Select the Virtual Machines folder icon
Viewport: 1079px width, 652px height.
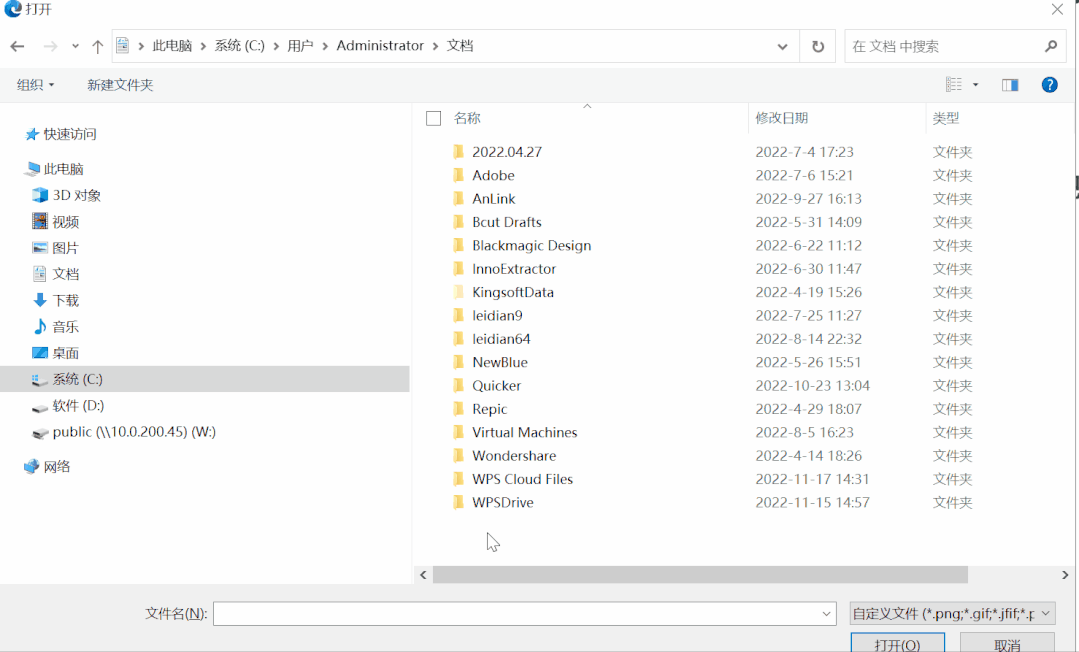(459, 432)
